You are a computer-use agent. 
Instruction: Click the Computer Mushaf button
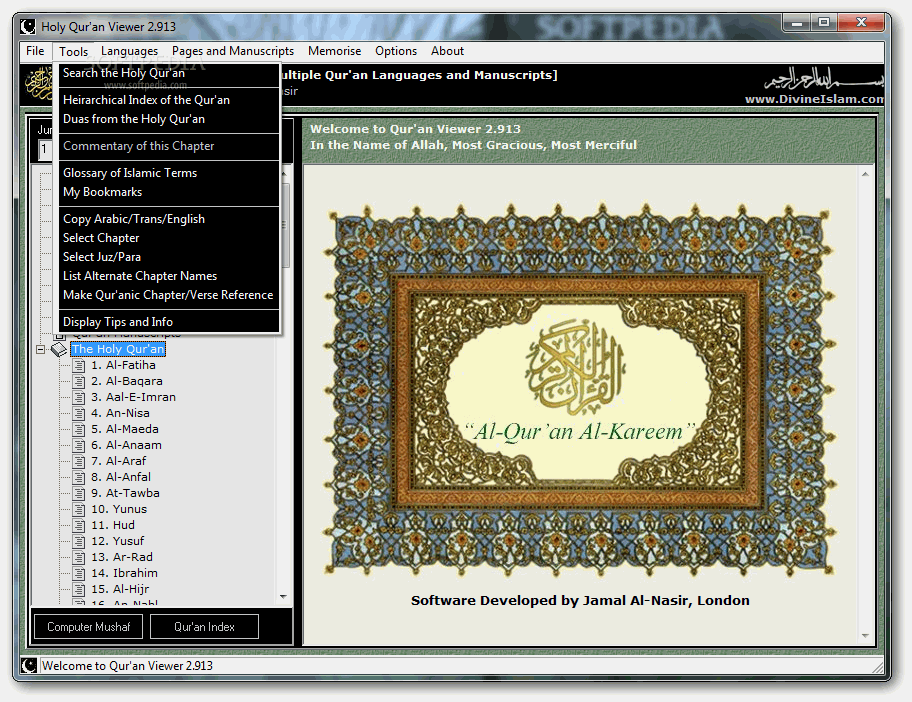pos(88,627)
